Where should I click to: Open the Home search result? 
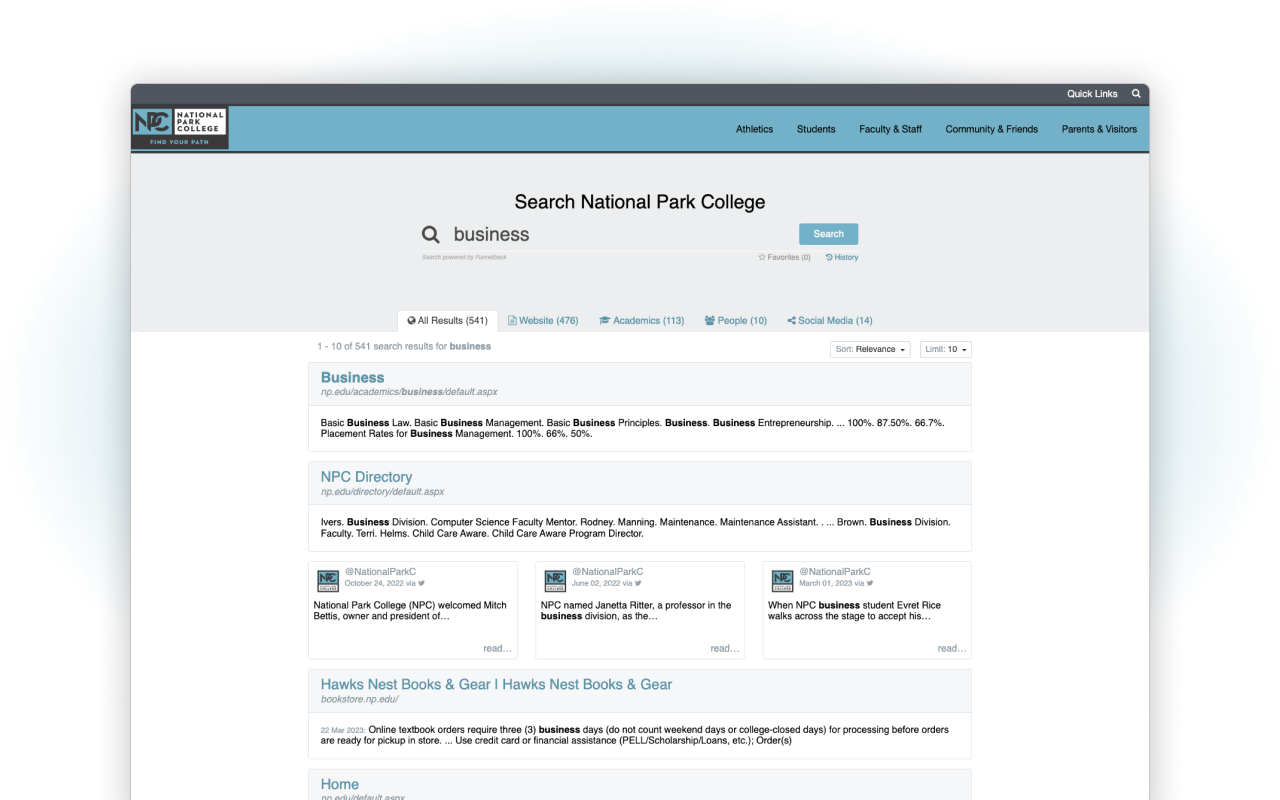pyautogui.click(x=340, y=784)
